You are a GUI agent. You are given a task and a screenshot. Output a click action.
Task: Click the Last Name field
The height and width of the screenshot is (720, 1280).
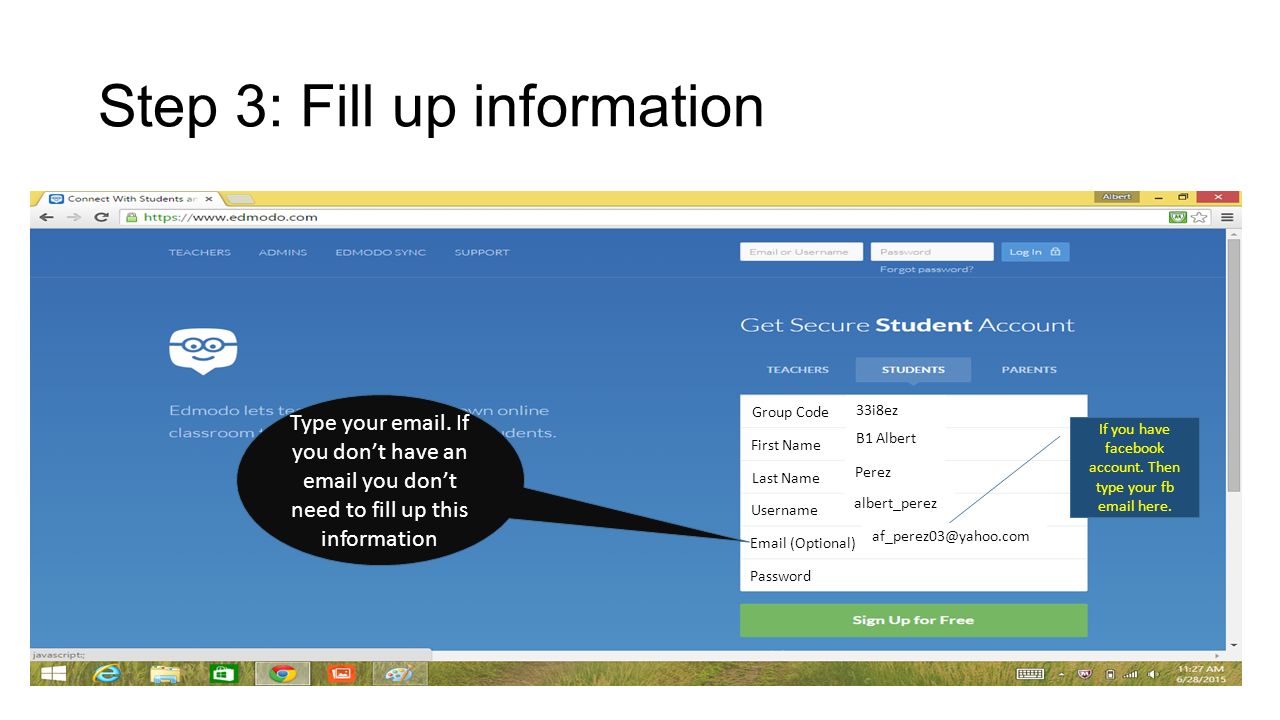913,477
